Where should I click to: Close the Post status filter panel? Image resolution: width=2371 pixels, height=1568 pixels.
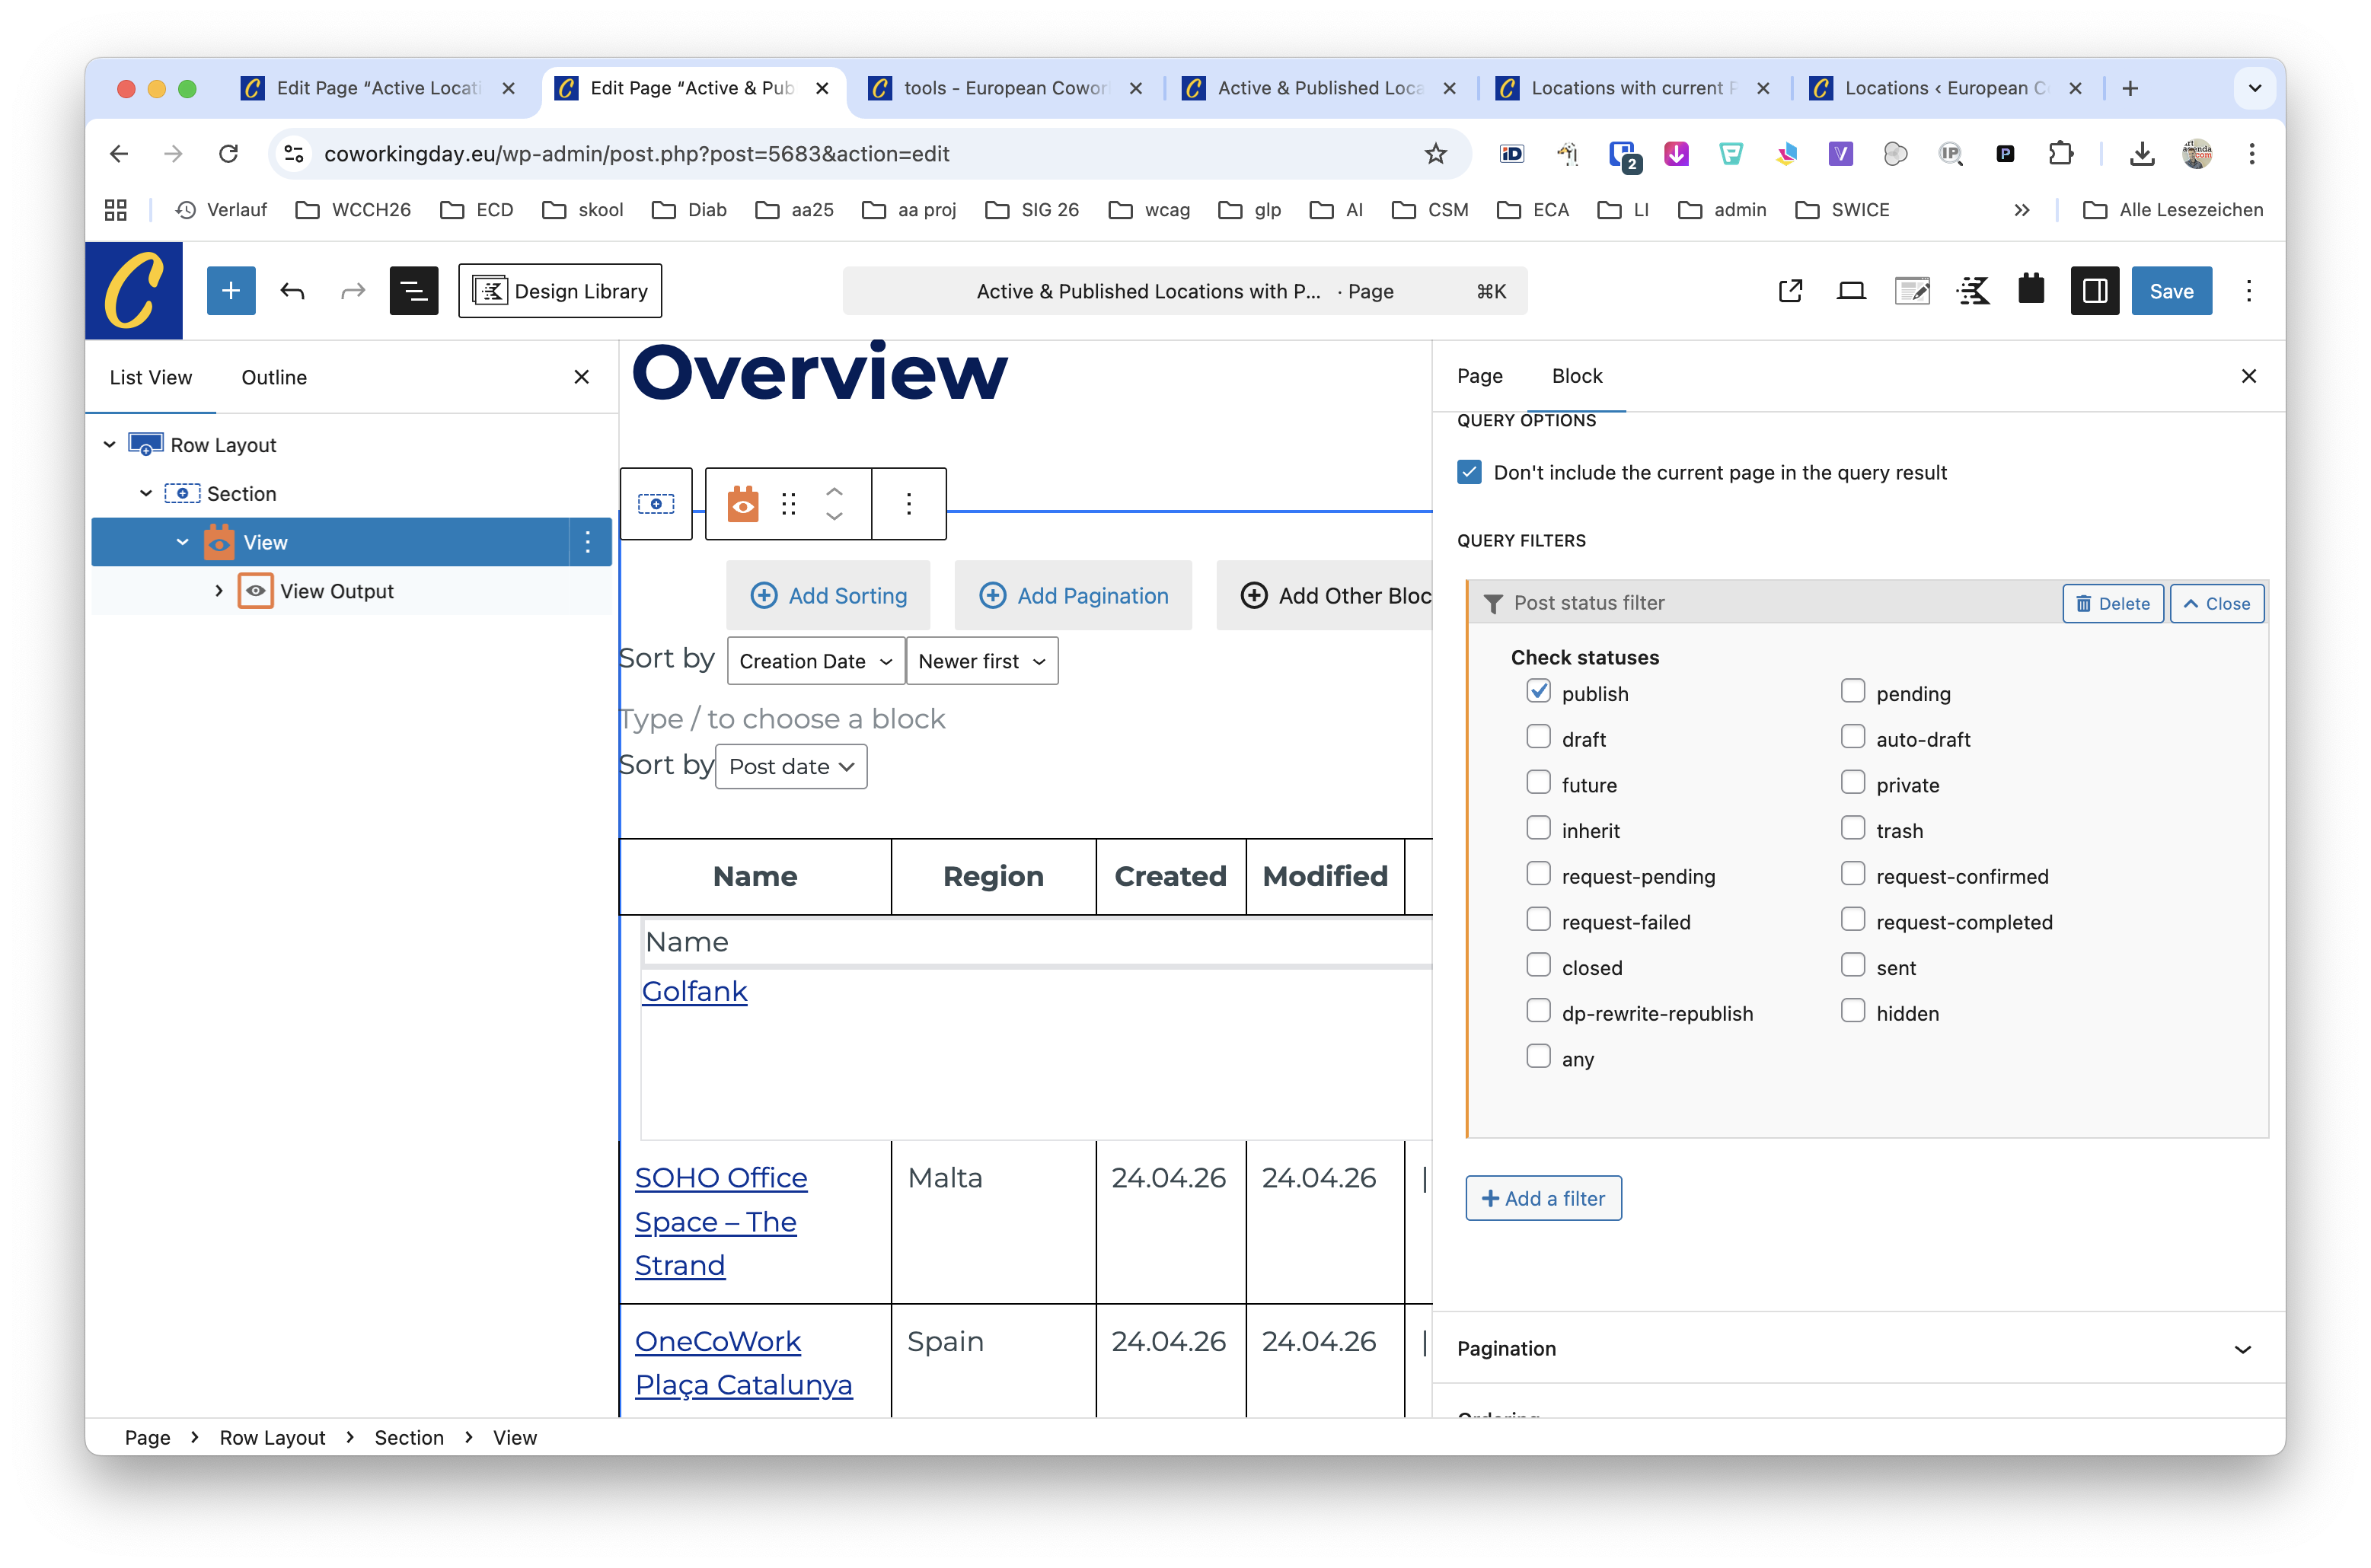point(2216,603)
